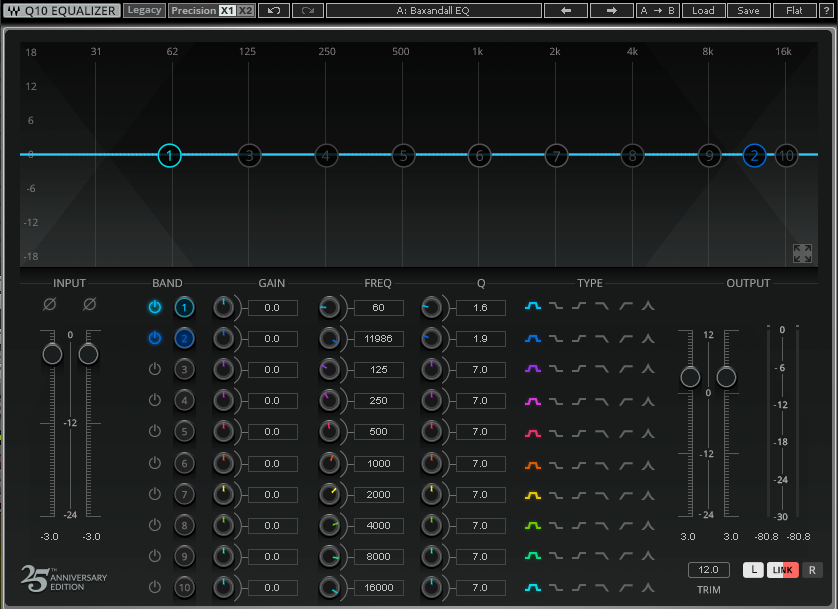Enable band 8 with its power button
The height and width of the screenshot is (609, 838).
[x=154, y=525]
